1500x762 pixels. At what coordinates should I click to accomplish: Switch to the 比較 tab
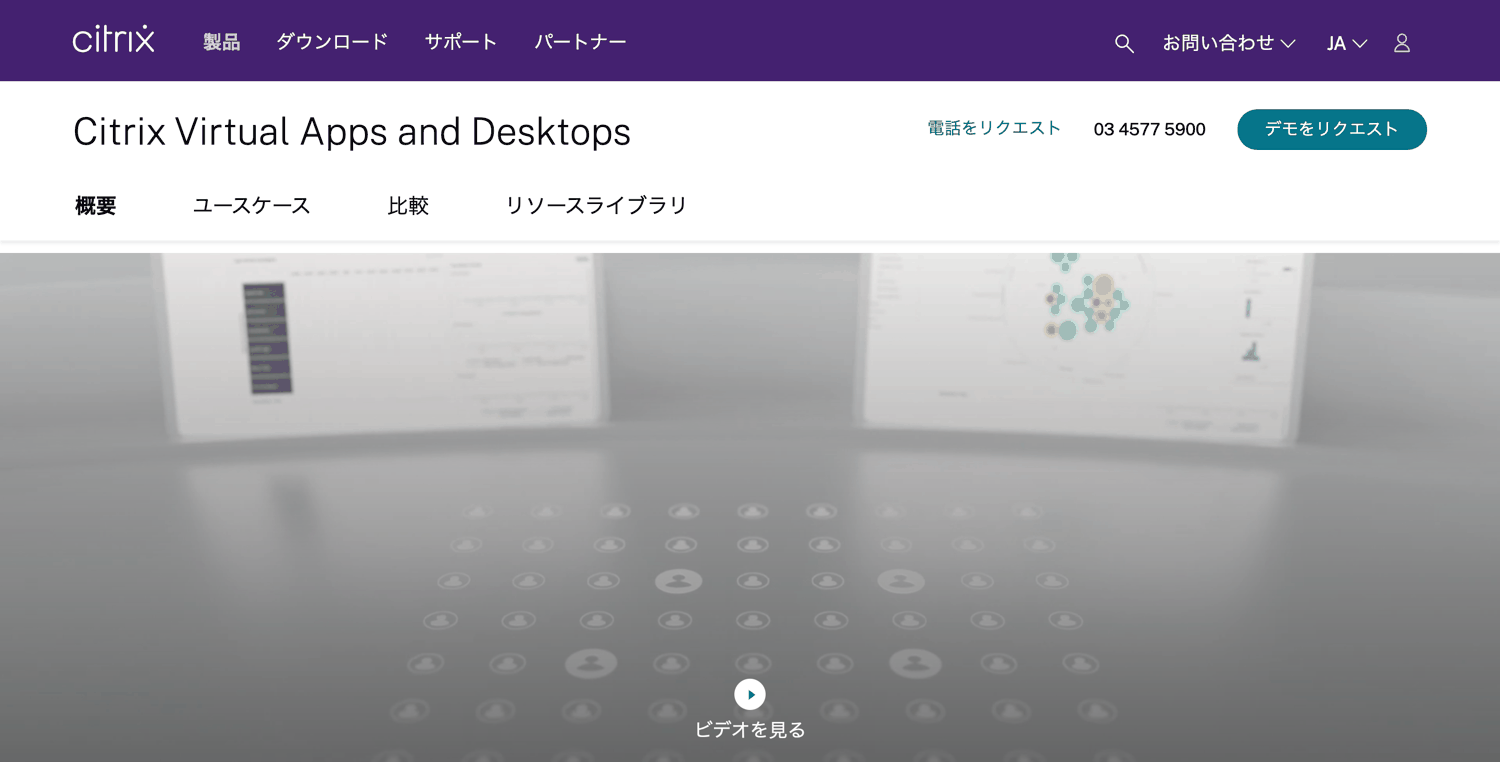coord(408,206)
